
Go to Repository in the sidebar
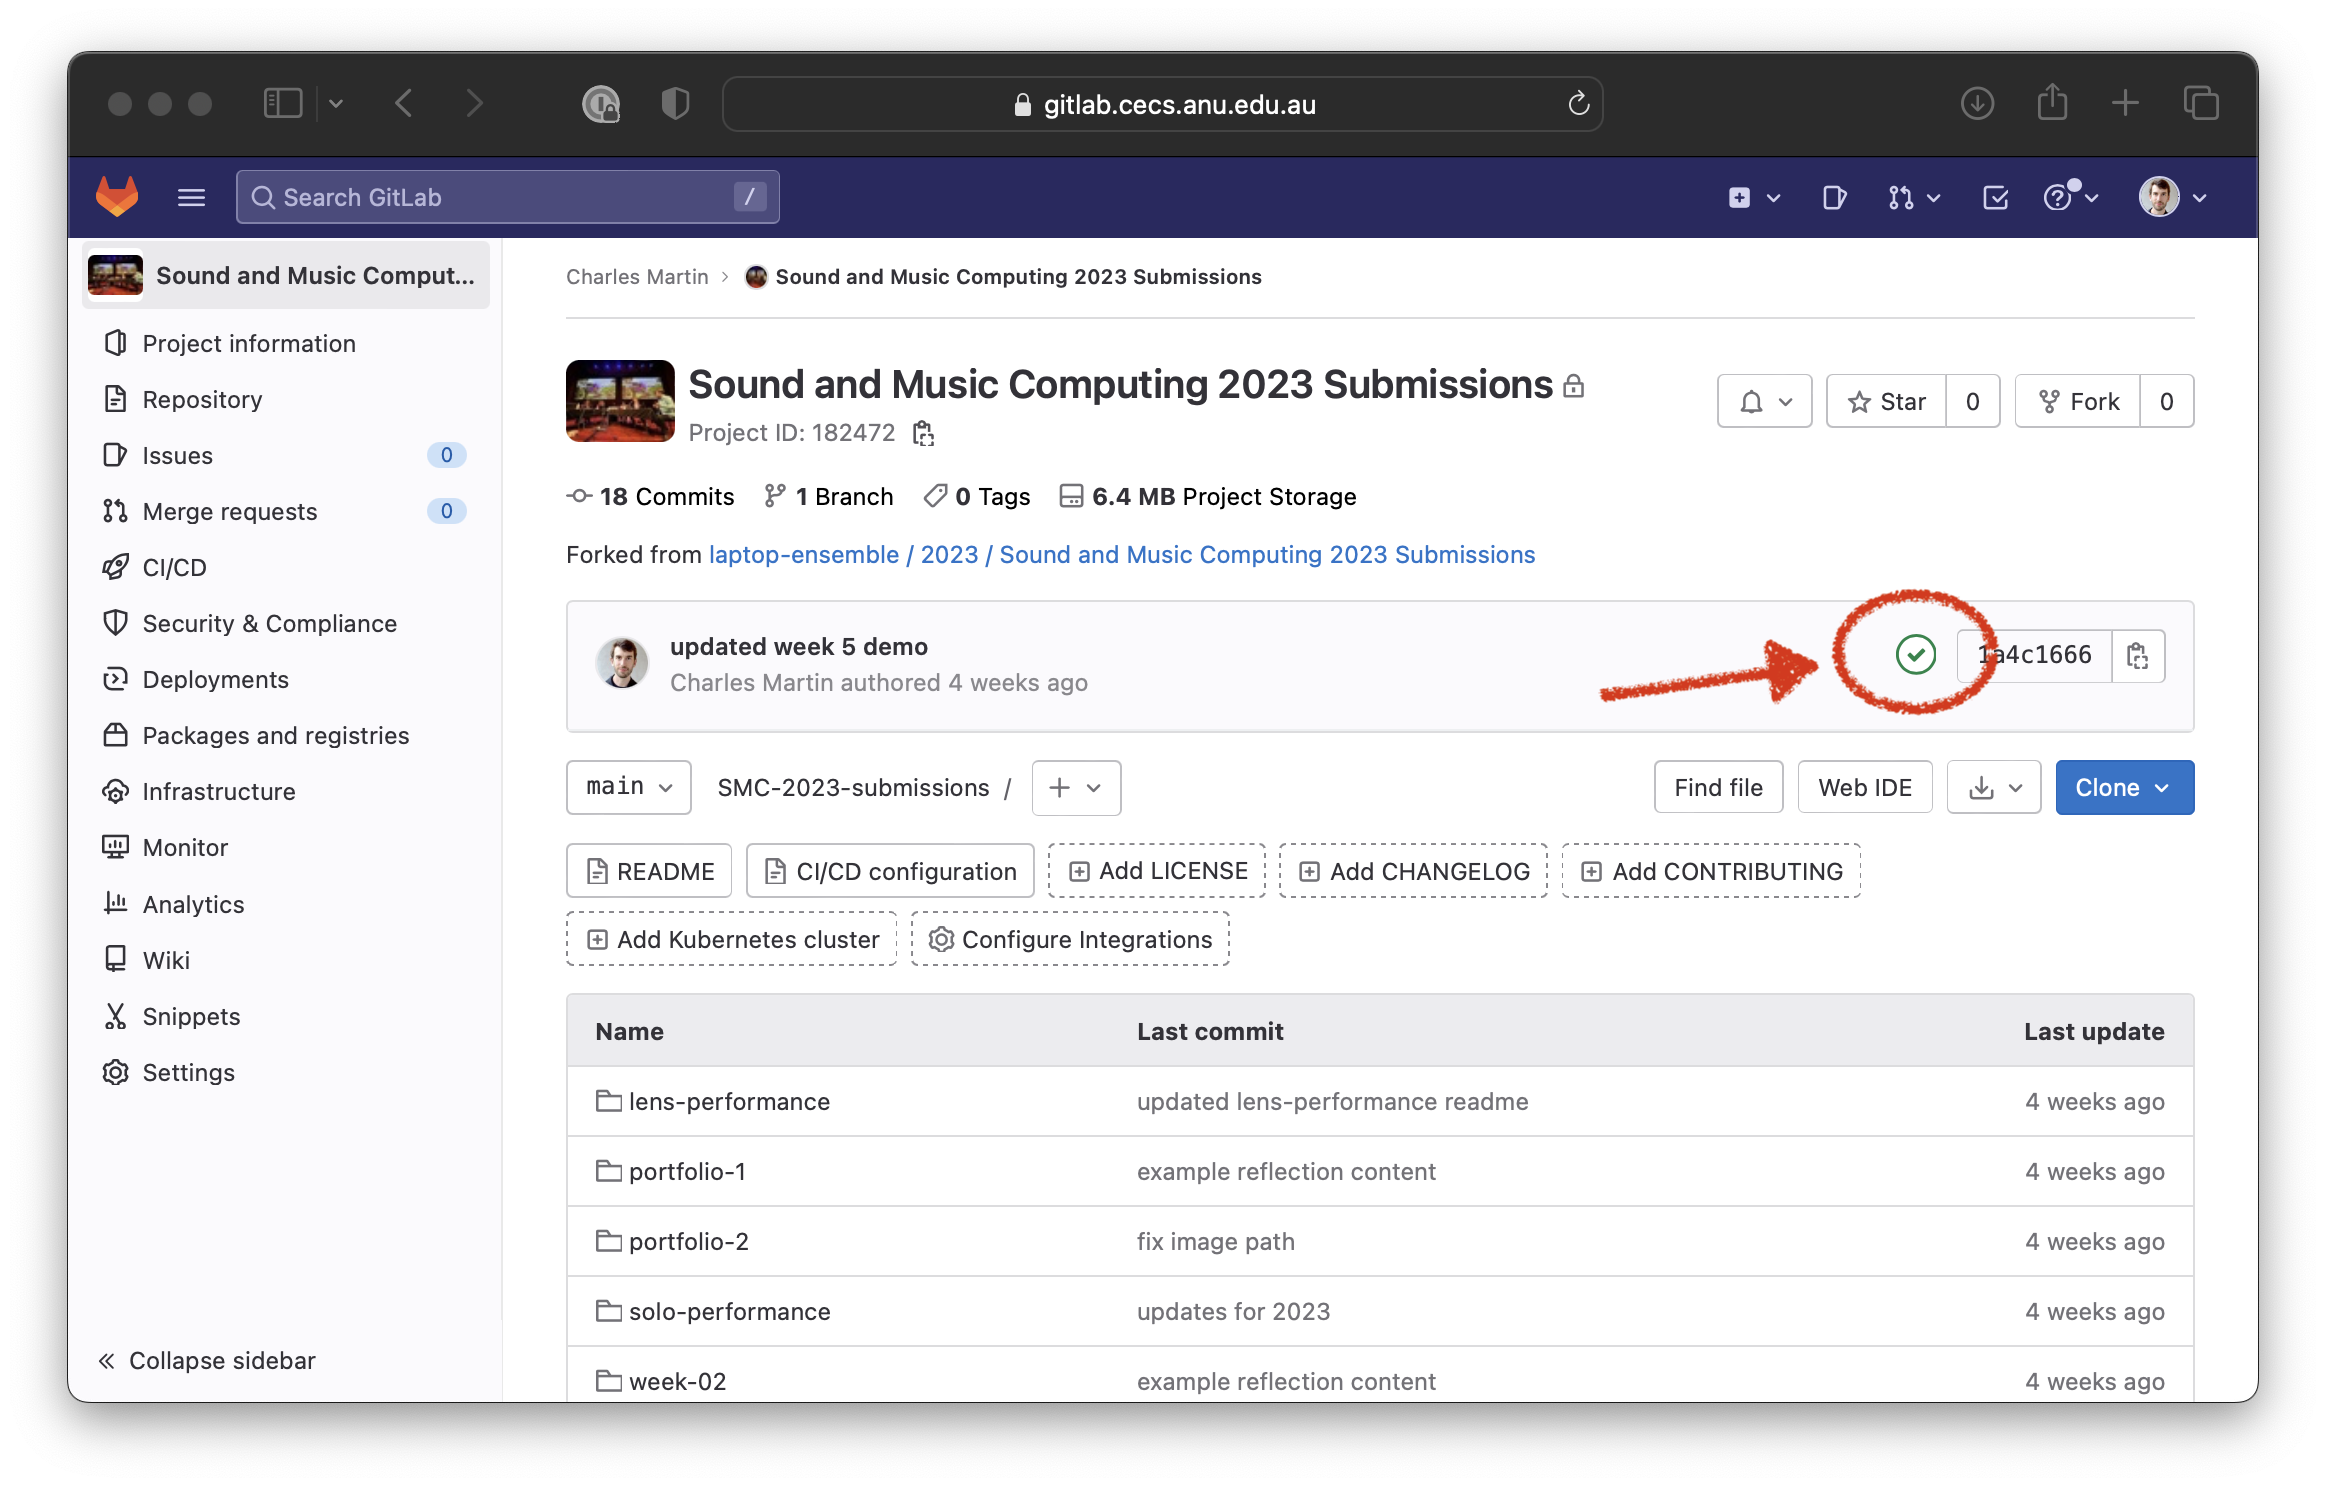(202, 400)
